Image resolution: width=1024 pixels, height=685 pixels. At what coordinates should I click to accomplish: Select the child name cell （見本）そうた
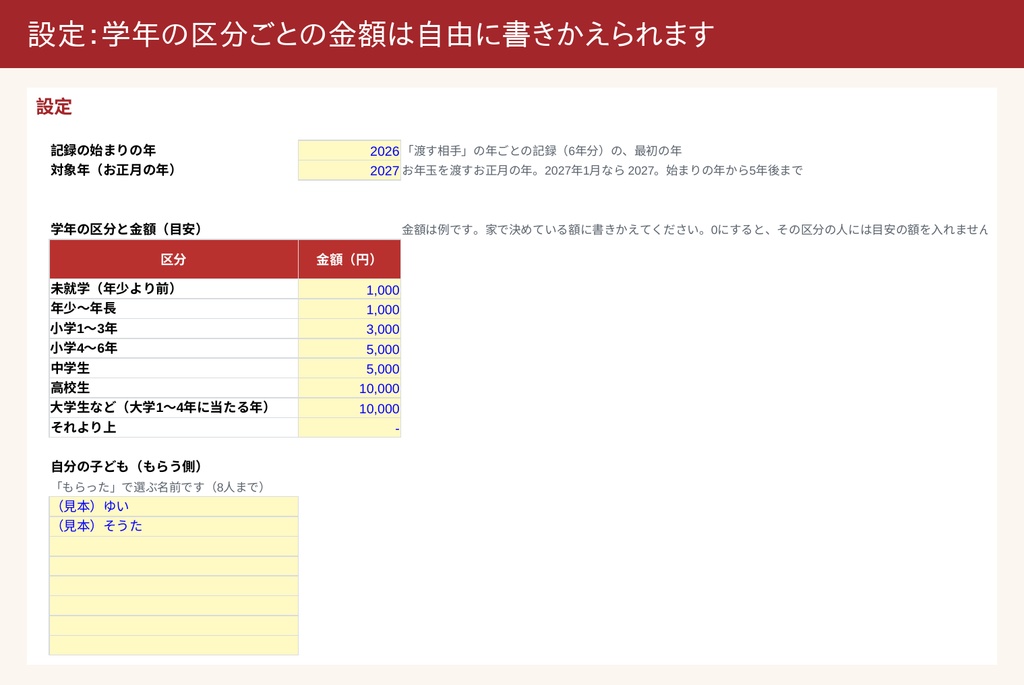click(174, 526)
